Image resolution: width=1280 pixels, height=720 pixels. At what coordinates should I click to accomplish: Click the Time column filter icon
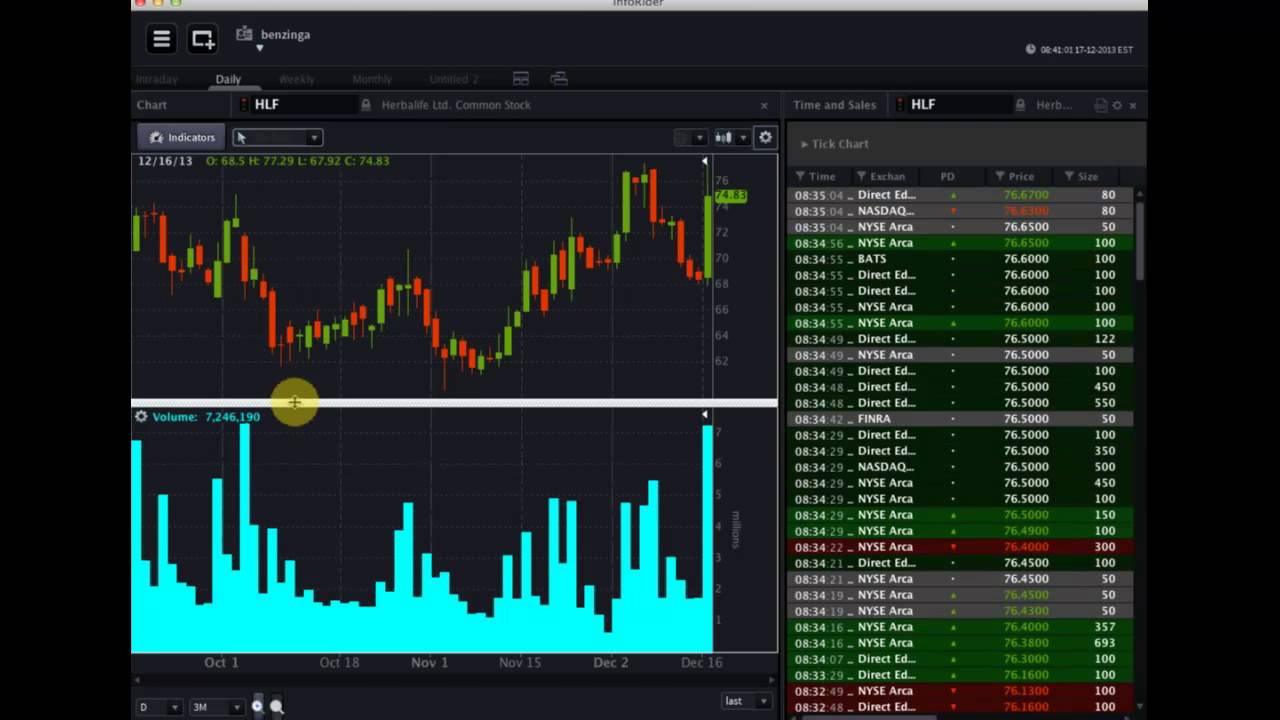(x=801, y=176)
